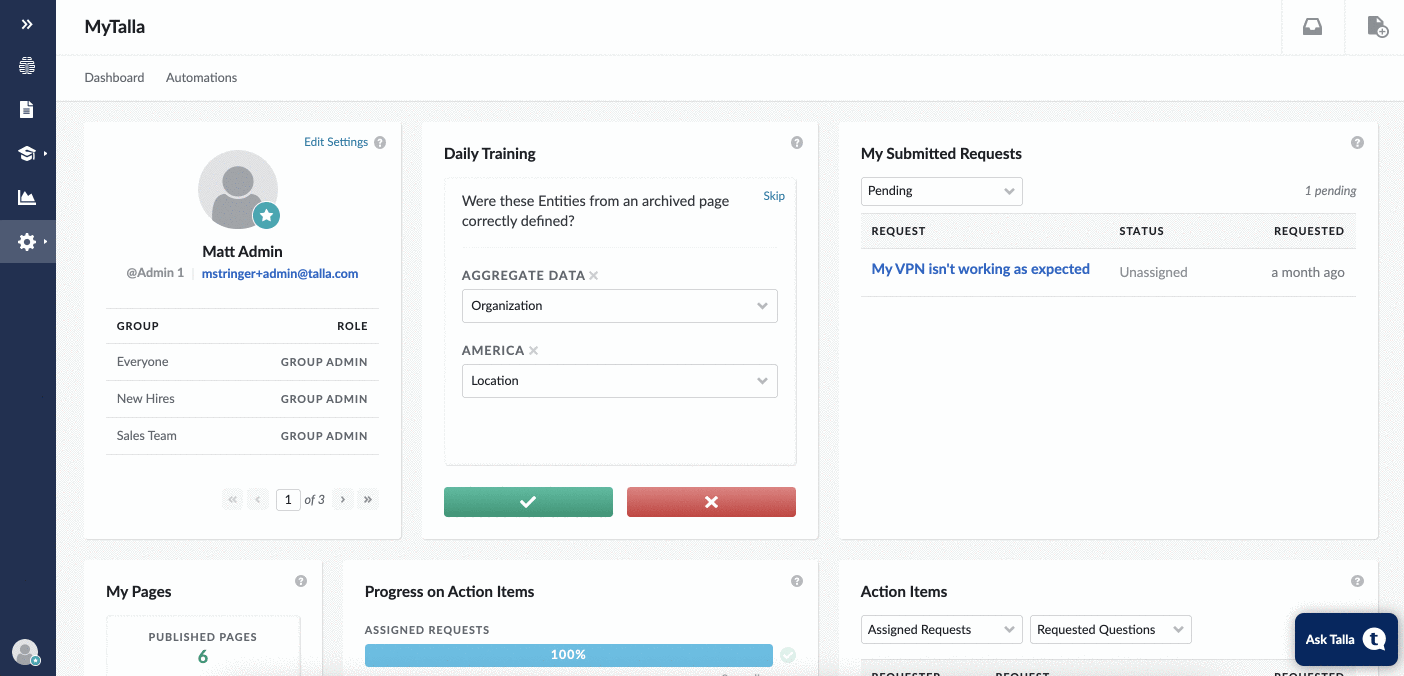Open the Pending status filter dropdown
This screenshot has height=676, width=1404.
pyautogui.click(x=942, y=191)
